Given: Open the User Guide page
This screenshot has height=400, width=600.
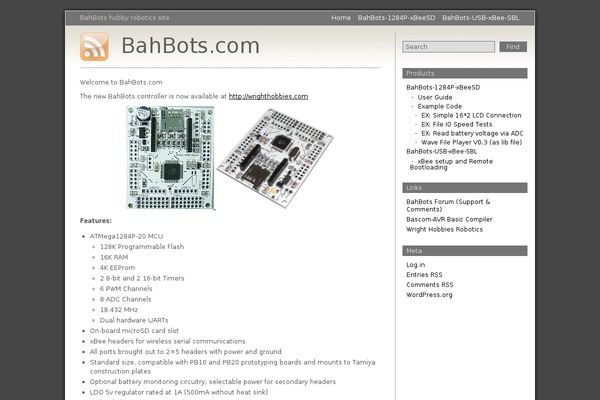Looking at the screenshot, I should (x=435, y=97).
